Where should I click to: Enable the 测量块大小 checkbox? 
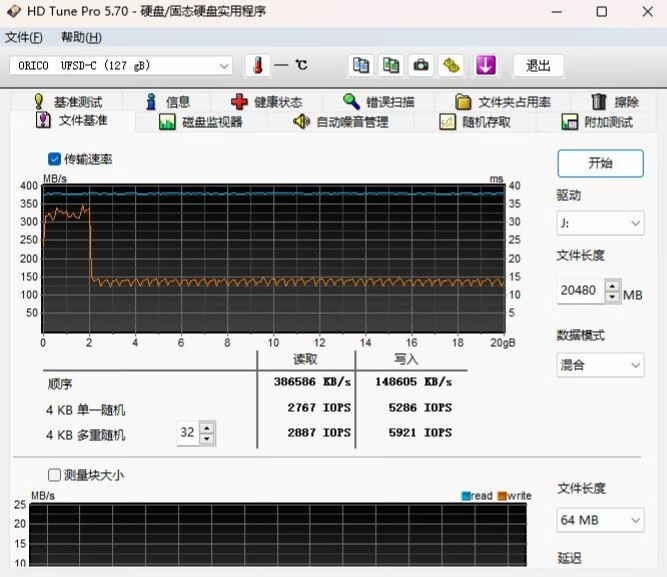tap(54, 475)
